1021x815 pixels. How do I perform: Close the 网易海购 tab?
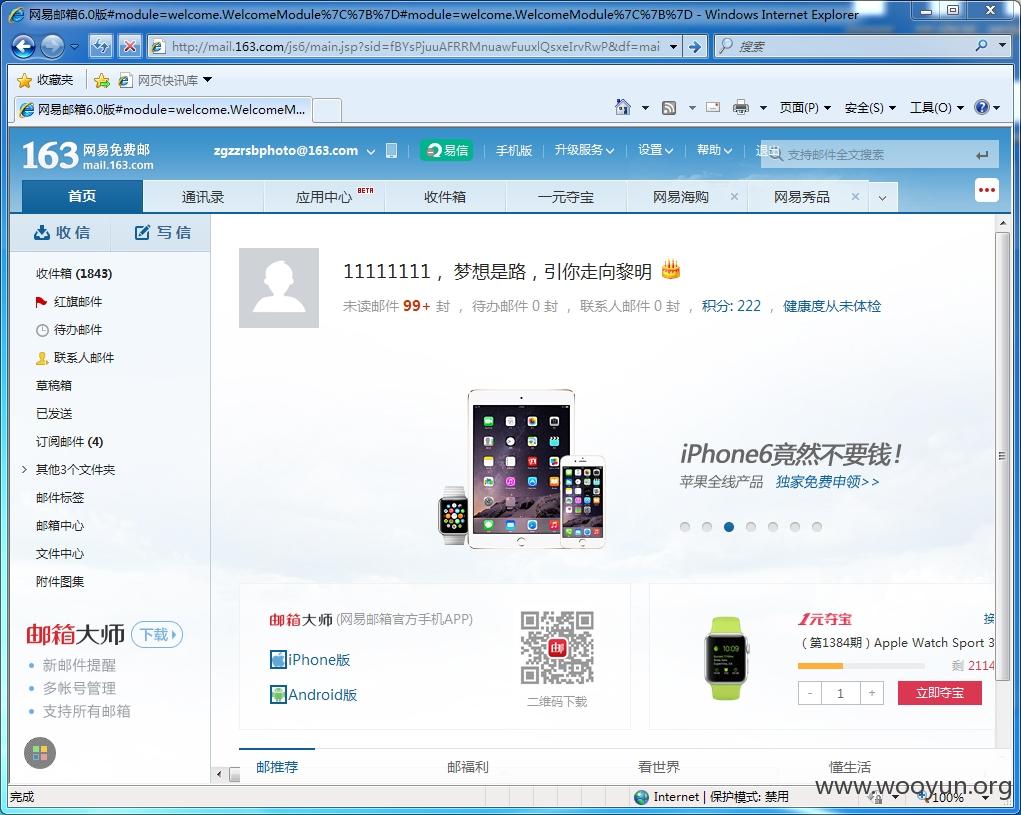[734, 197]
